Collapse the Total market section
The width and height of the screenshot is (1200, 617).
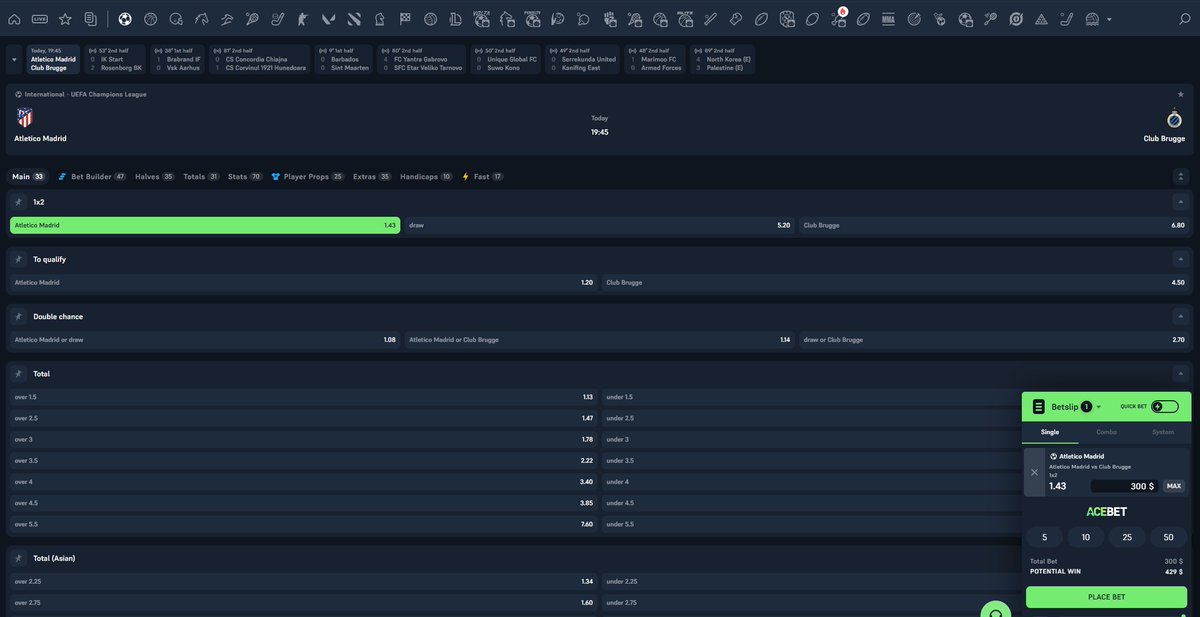[x=1179, y=373]
